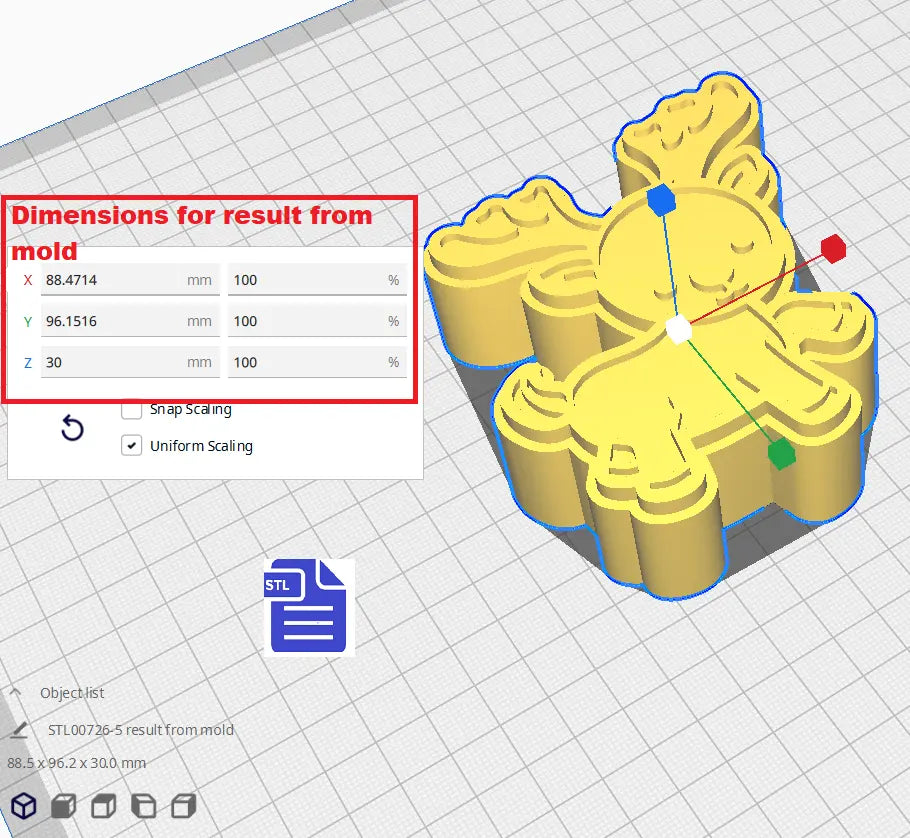Click the X dimension mm field
Screen dimensions: 910x838
[112, 280]
